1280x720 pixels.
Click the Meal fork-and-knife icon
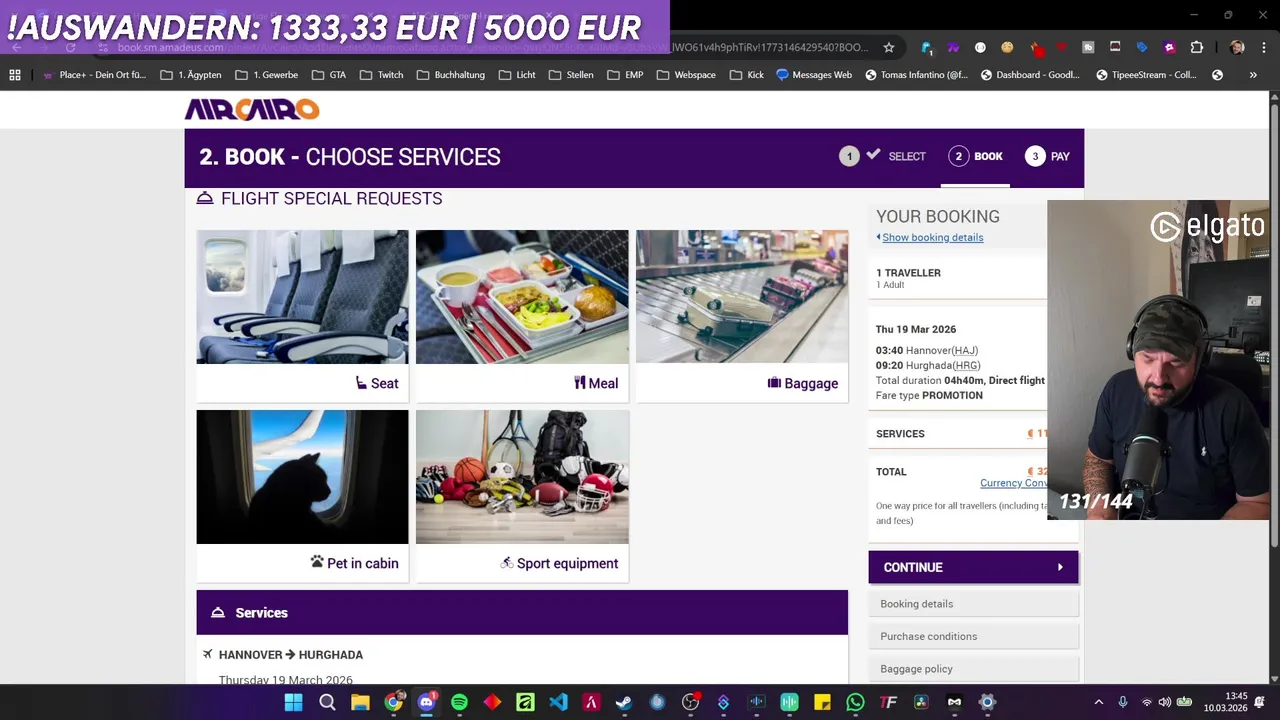point(579,383)
